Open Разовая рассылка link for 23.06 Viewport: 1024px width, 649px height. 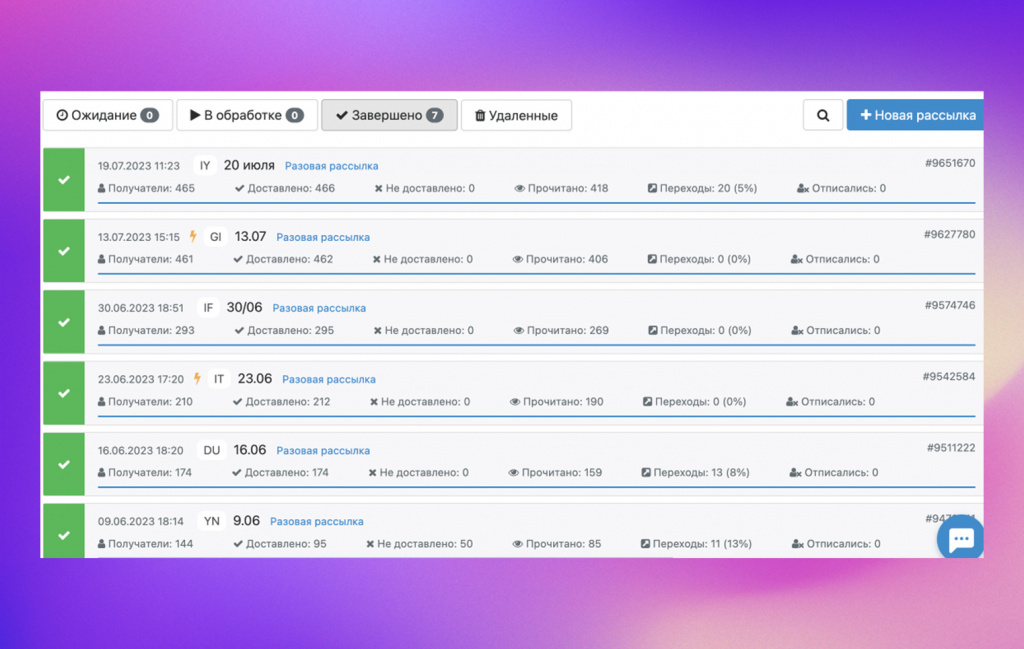coord(328,379)
